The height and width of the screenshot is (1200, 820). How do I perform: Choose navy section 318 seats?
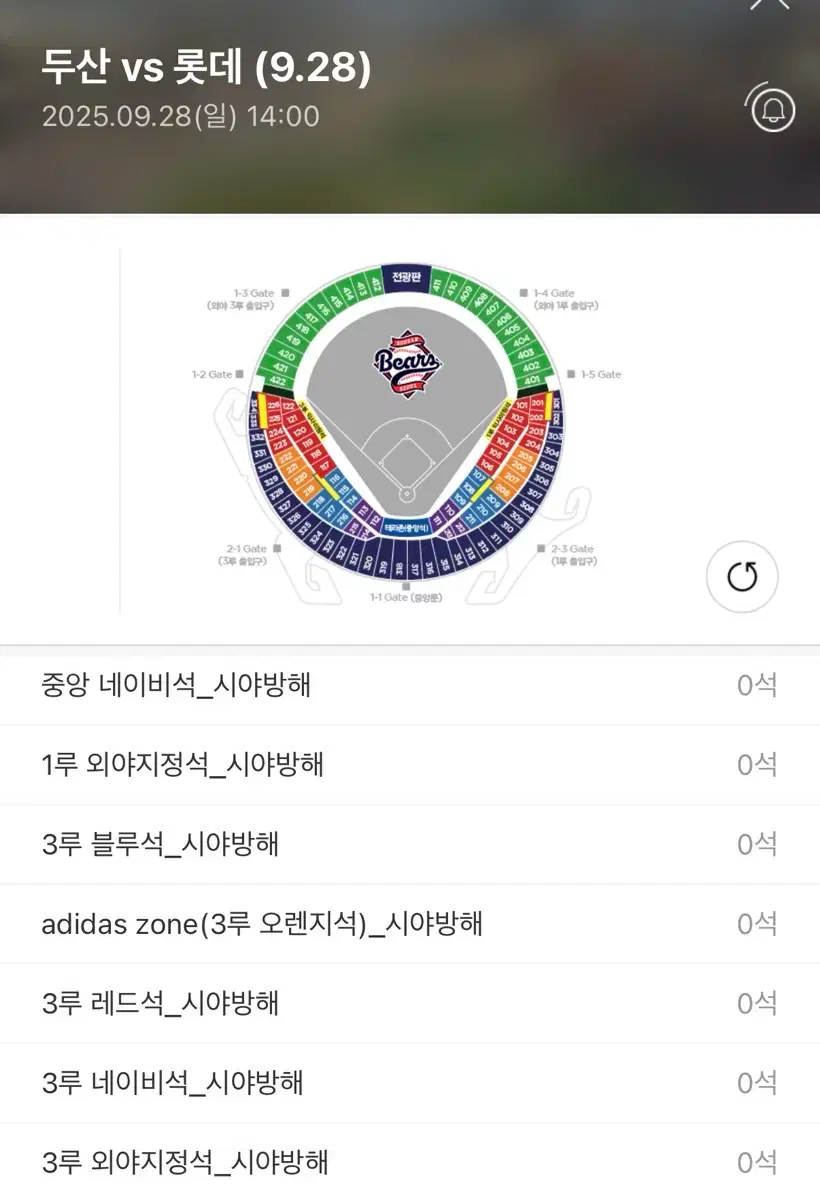[397, 566]
